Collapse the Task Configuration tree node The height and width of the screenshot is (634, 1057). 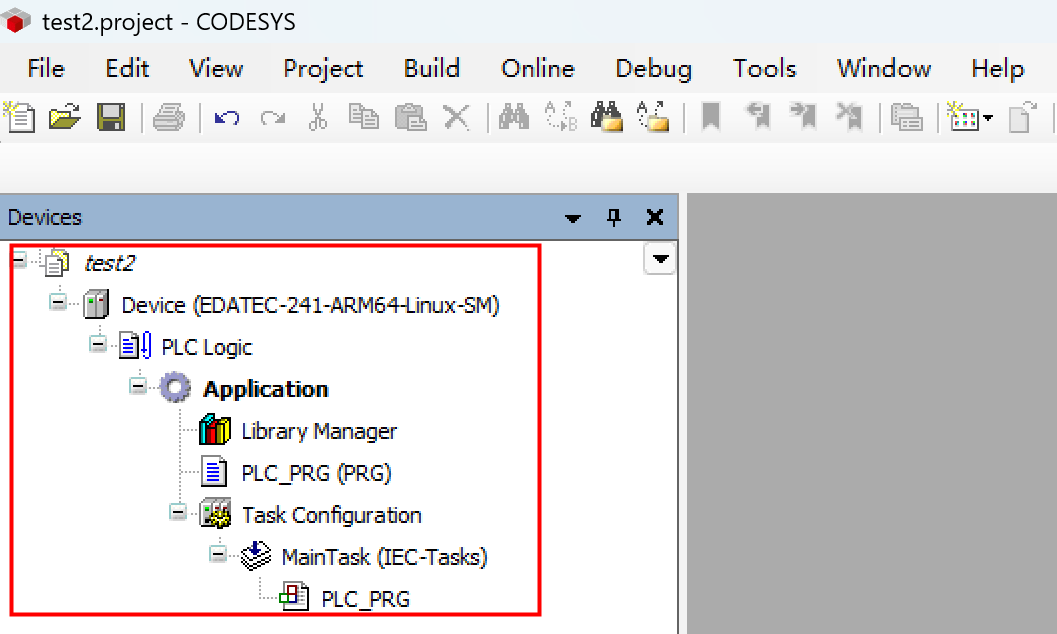178,512
